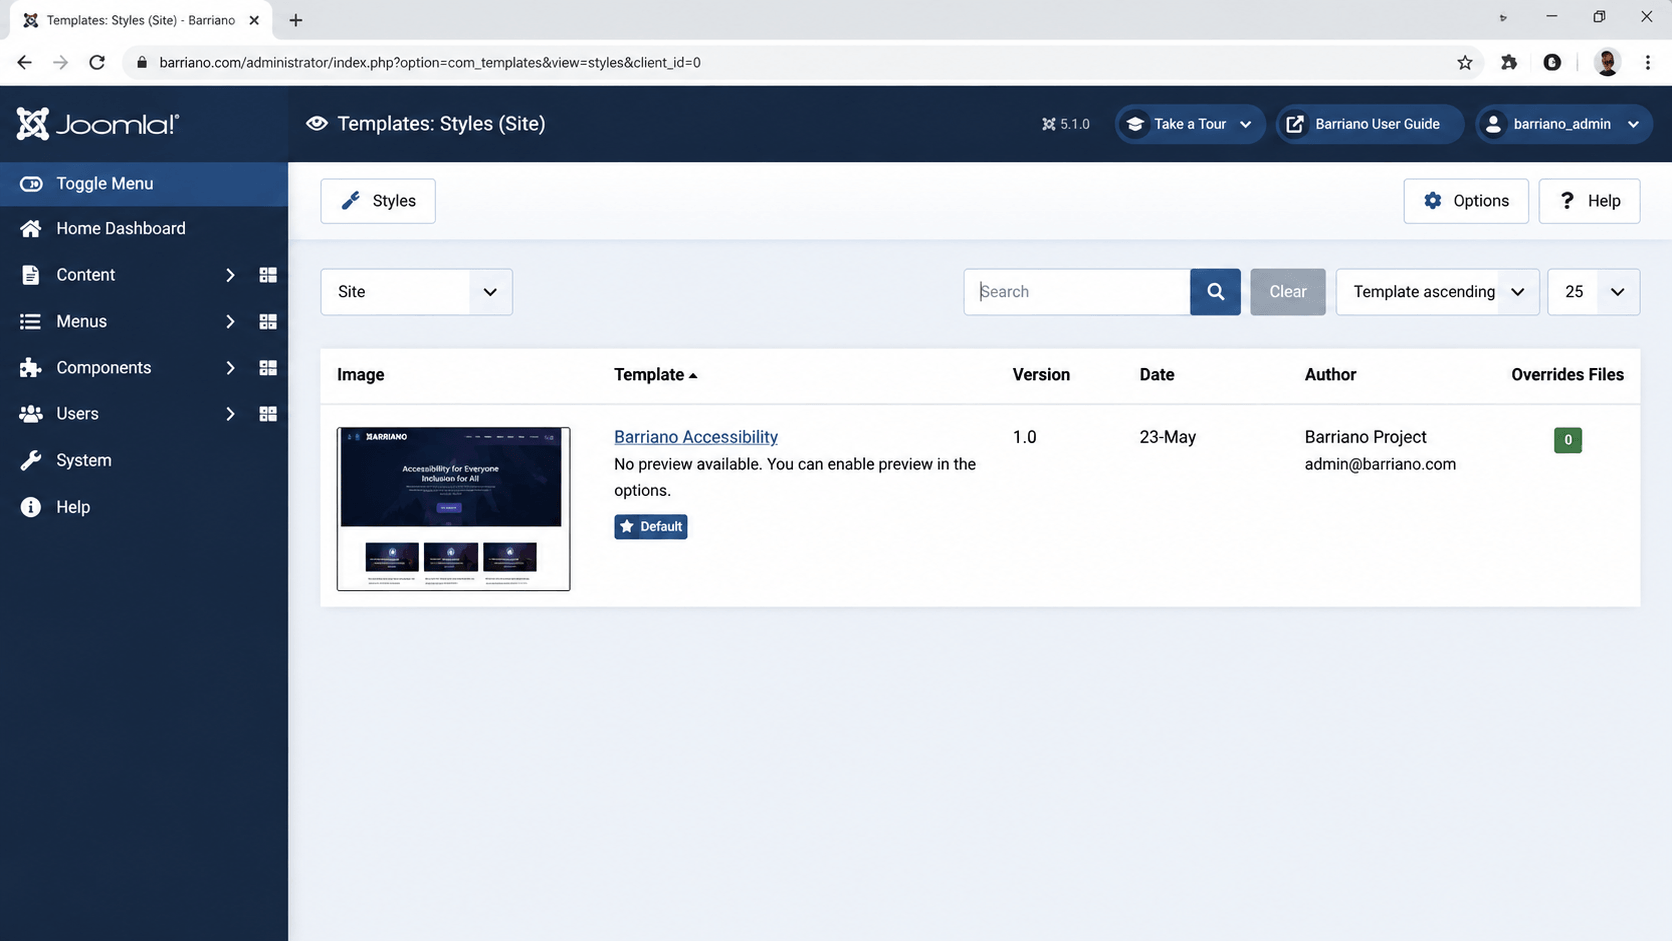The image size is (1672, 941).
Task: Click the Clear filter button
Action: (1288, 292)
